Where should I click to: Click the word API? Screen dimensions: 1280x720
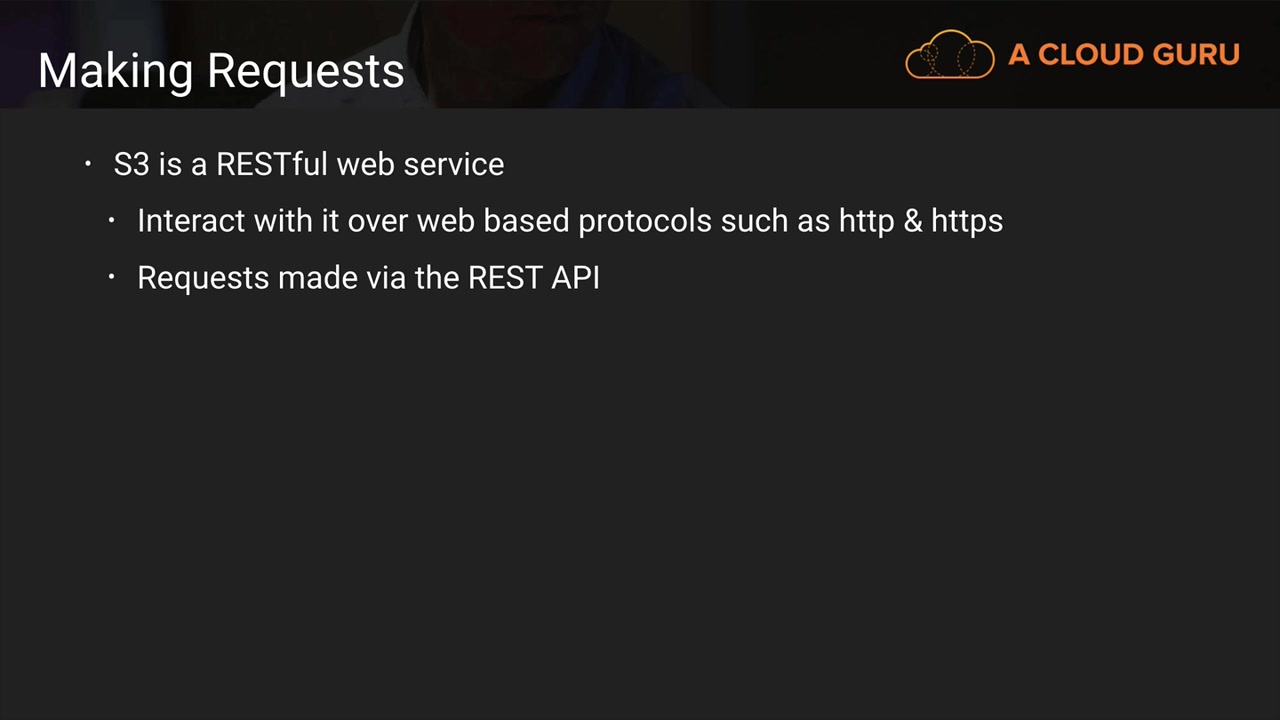[576, 278]
